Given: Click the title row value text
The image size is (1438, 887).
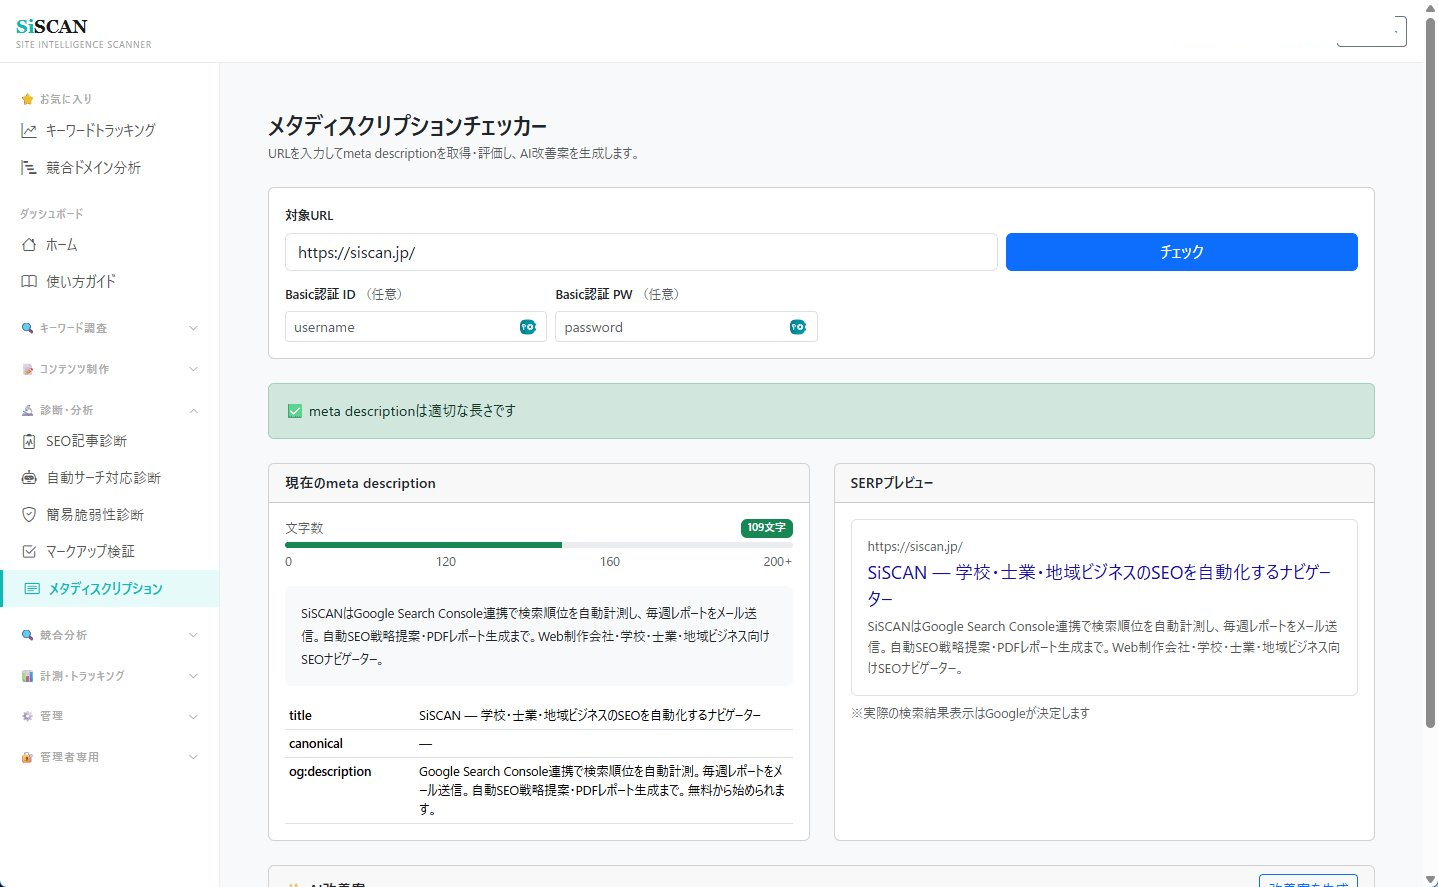Looking at the screenshot, I should coord(590,716).
